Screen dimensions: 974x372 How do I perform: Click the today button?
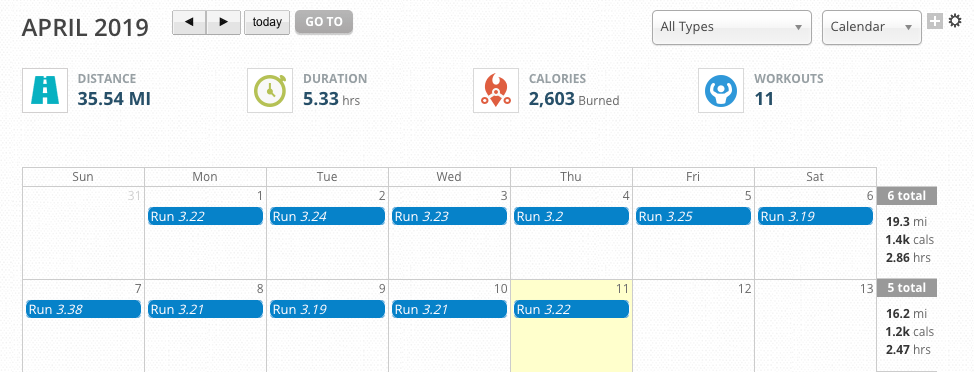point(267,22)
